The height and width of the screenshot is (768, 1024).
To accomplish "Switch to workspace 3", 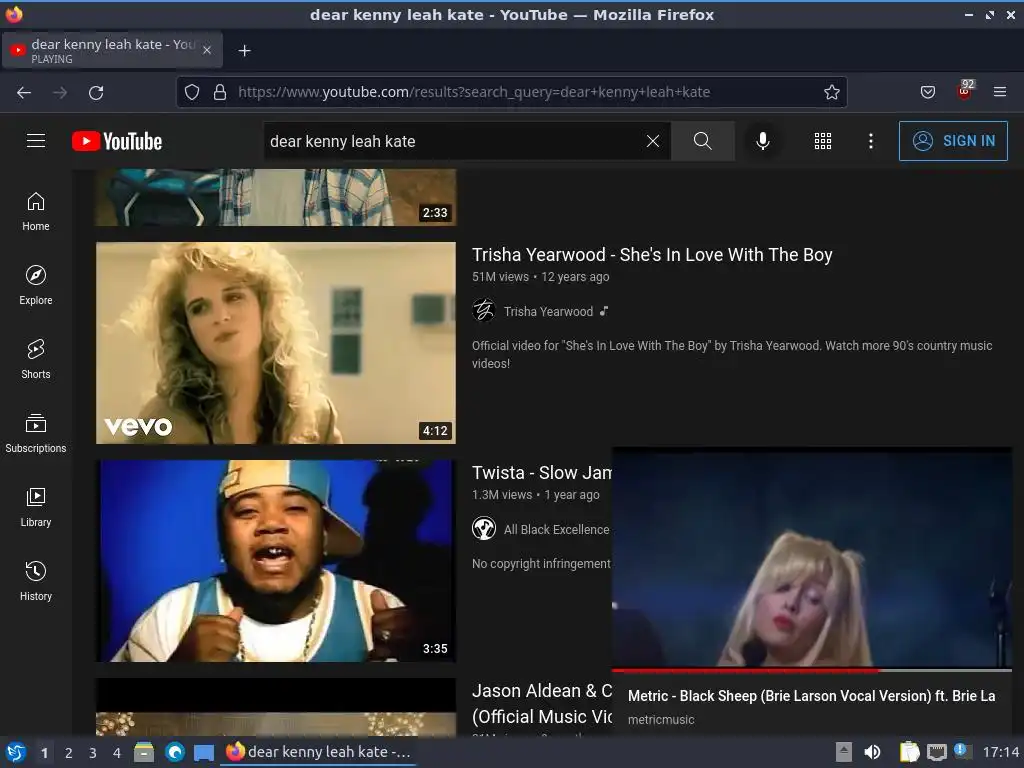I will 93,753.
